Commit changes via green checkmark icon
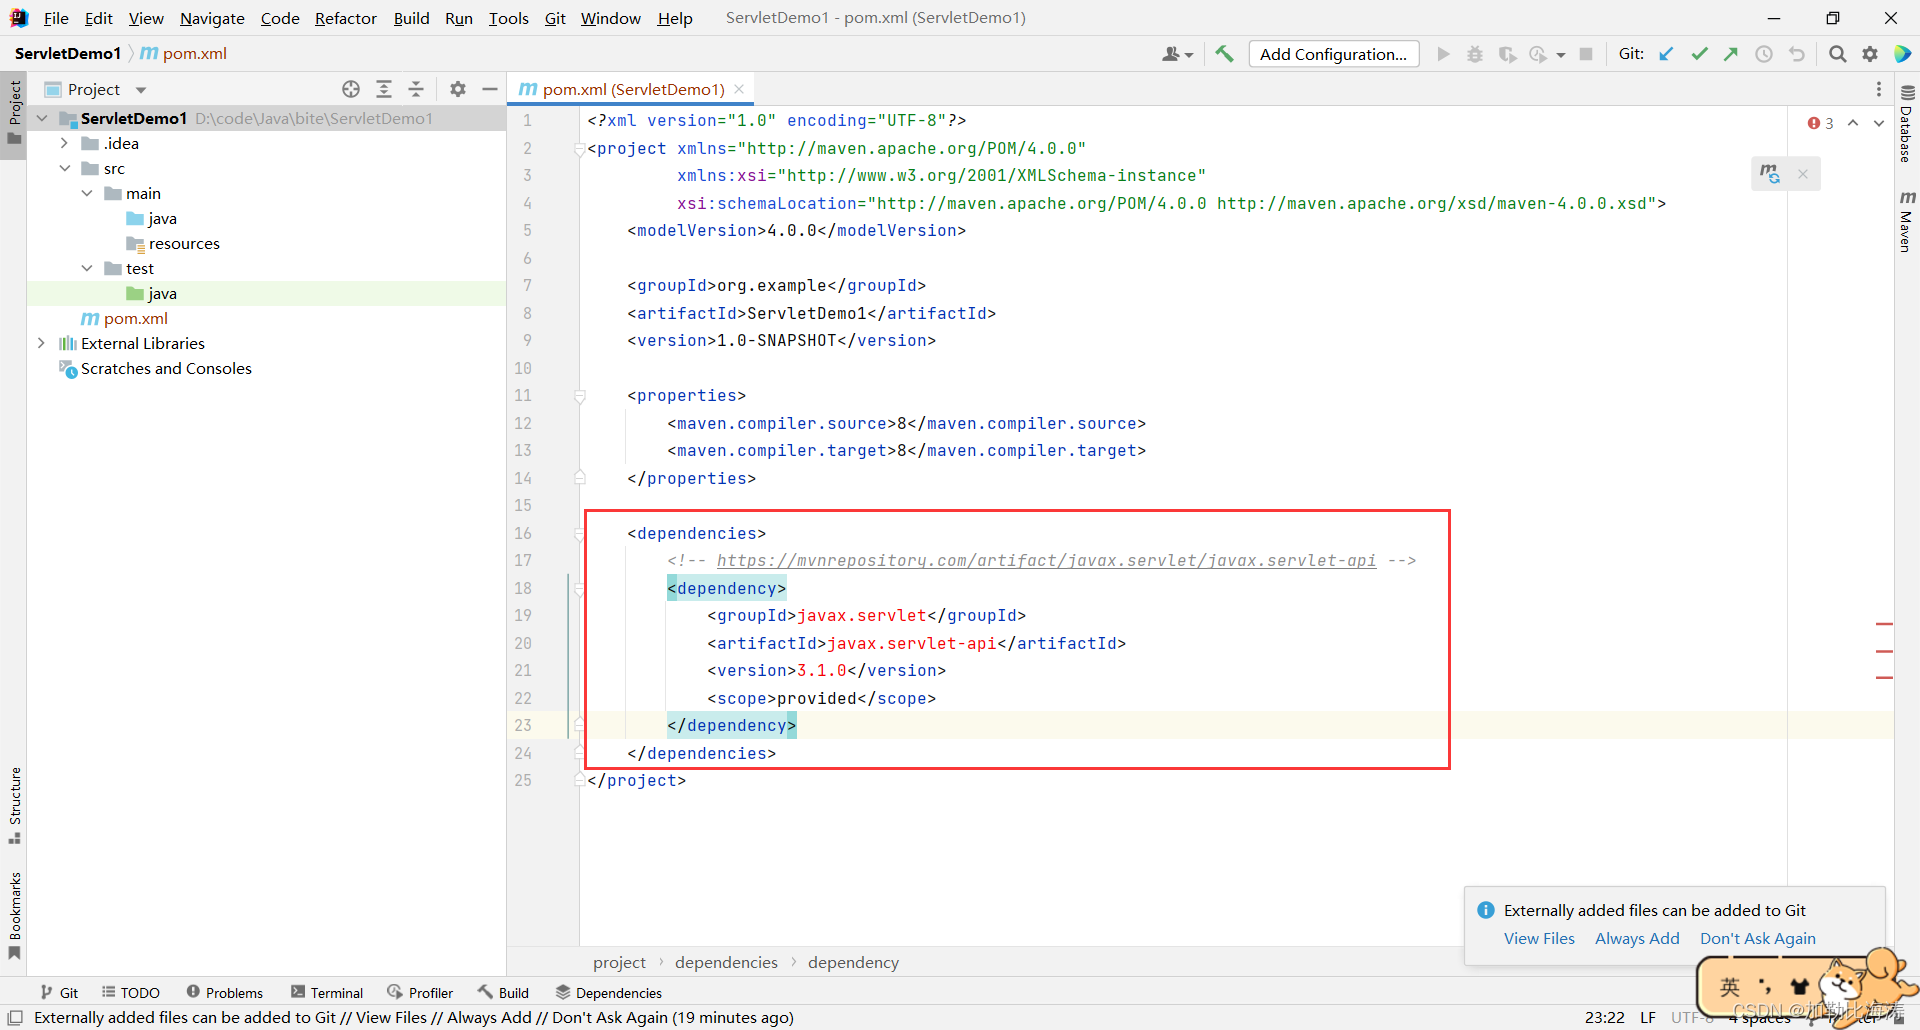The image size is (1920, 1030). (1699, 54)
